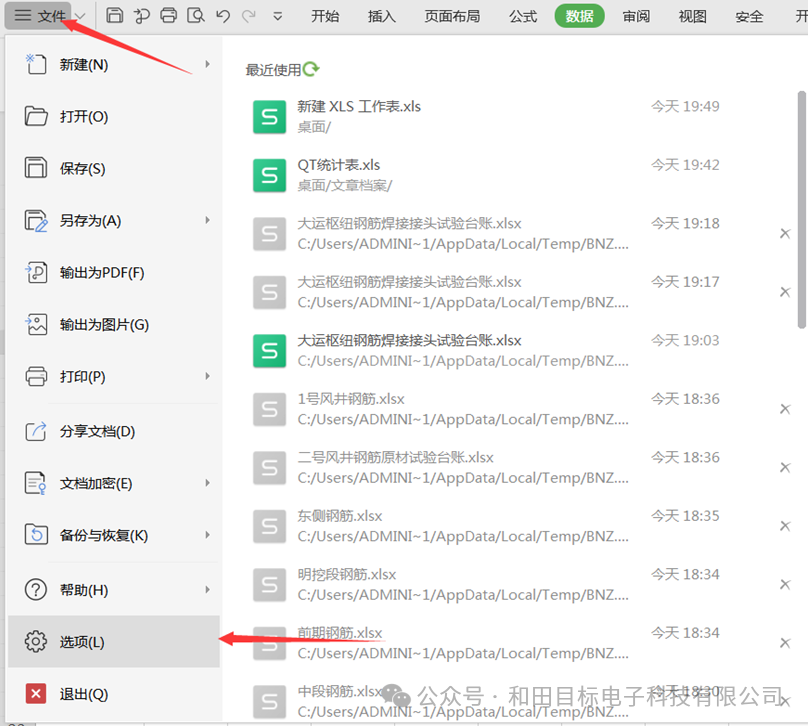Open recent file 明挖段钢筋.xlsx
This screenshot has height=728, width=808.
[x=520, y=585]
